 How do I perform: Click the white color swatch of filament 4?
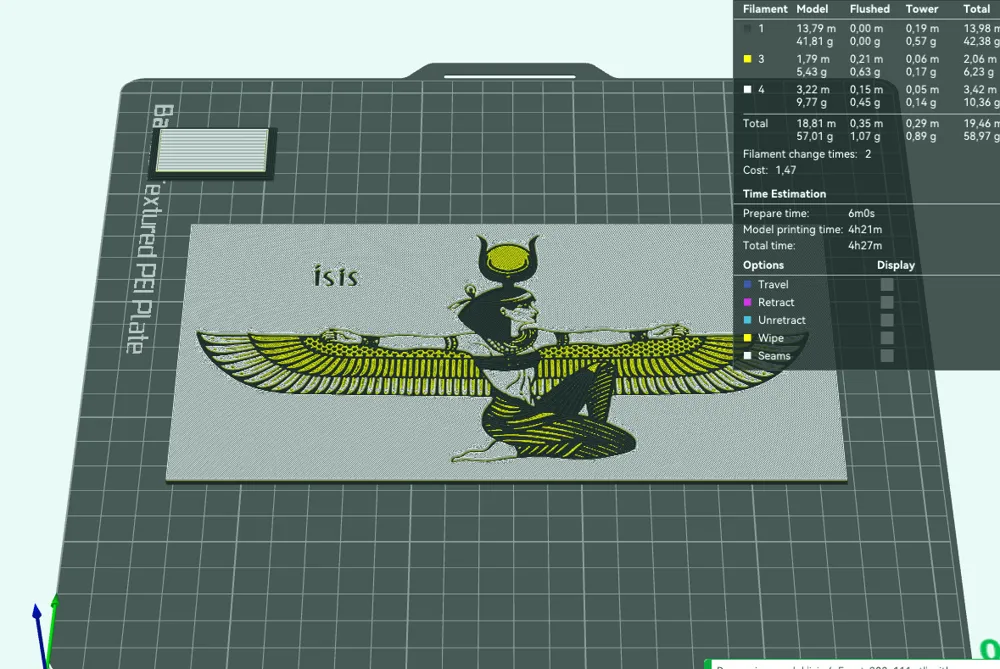coord(747,89)
